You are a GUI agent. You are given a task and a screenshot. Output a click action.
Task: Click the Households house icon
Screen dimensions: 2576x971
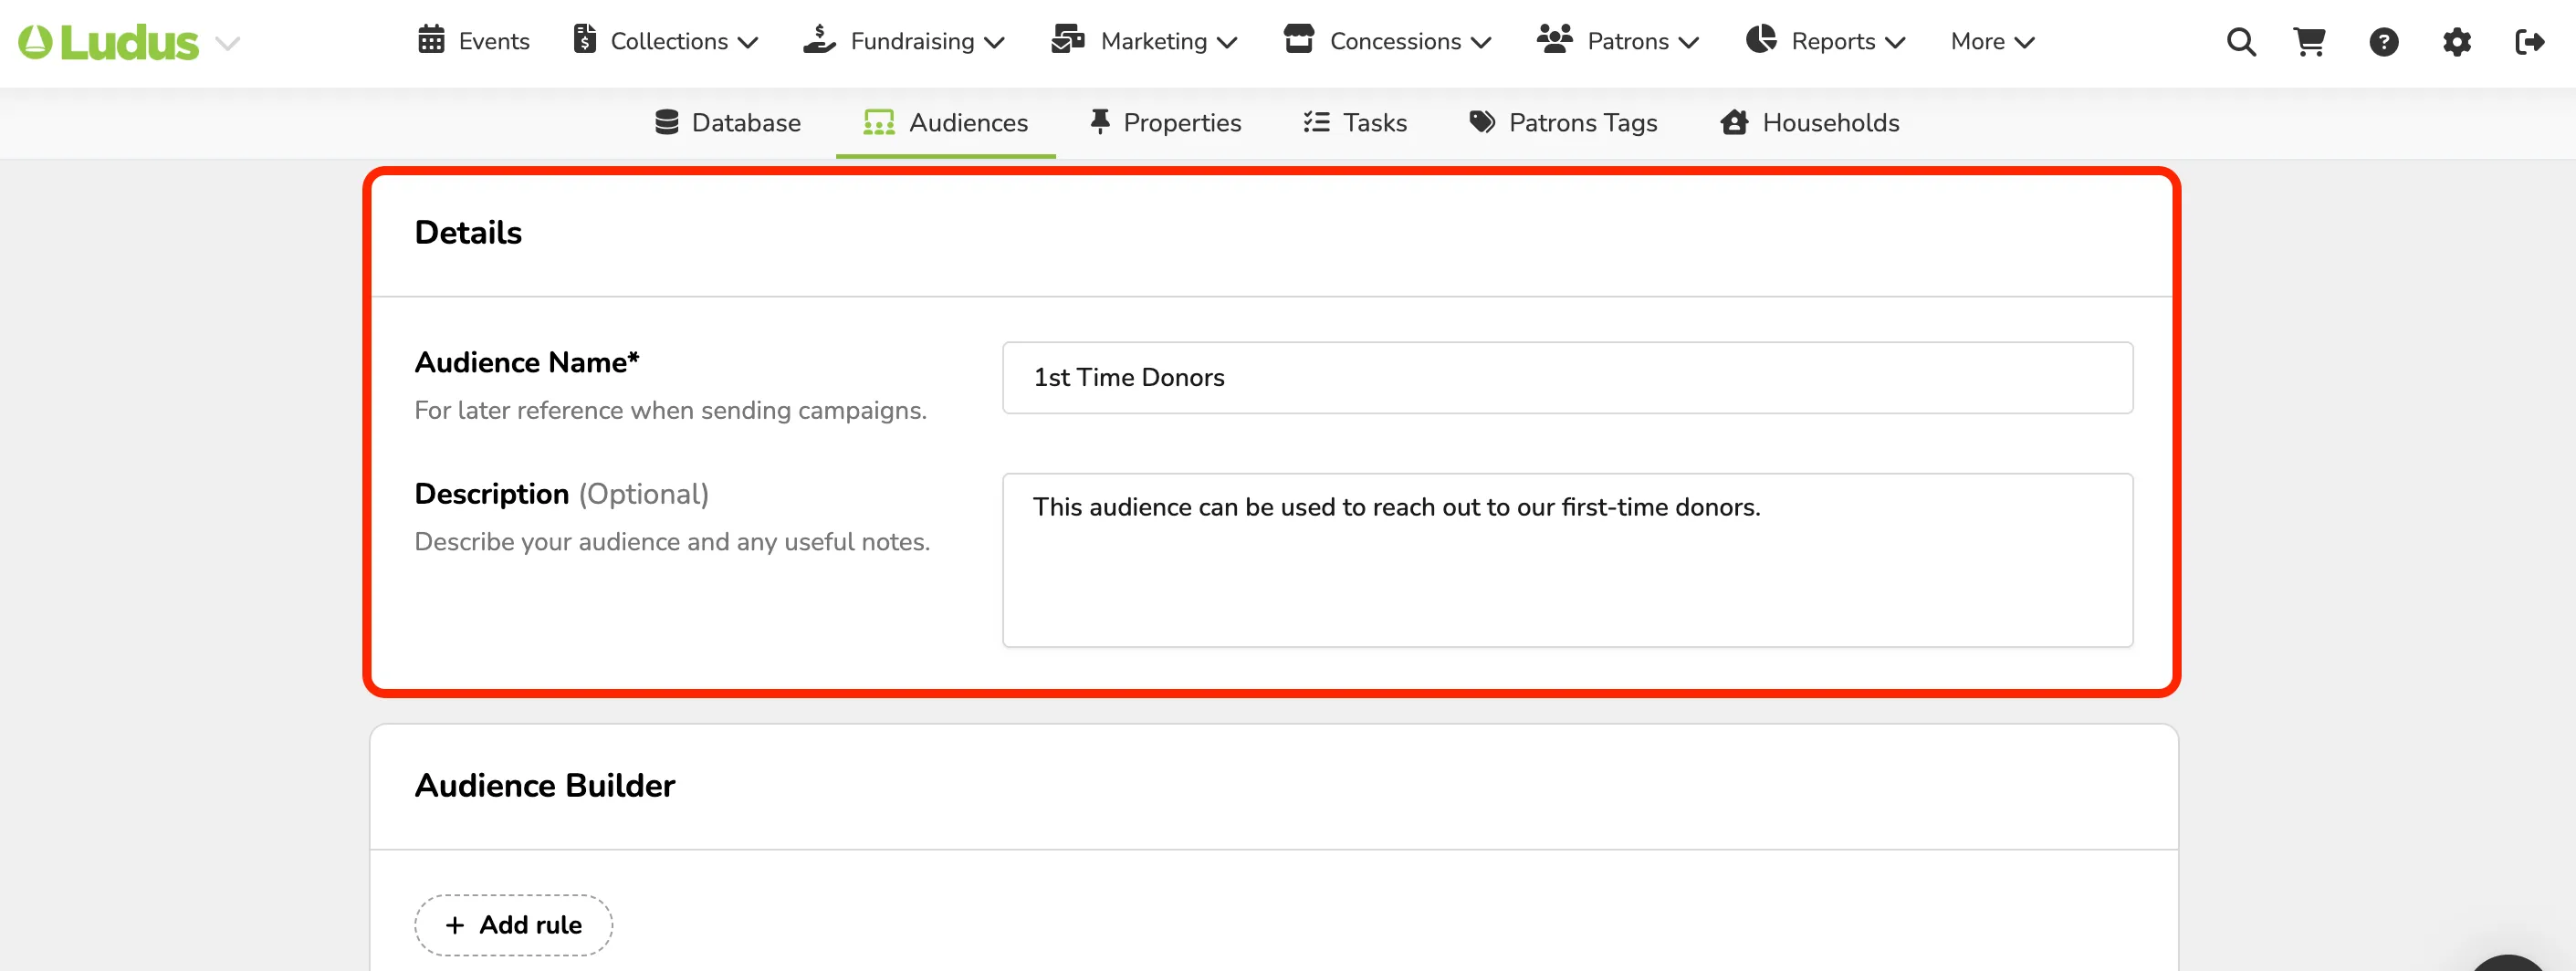1735,122
